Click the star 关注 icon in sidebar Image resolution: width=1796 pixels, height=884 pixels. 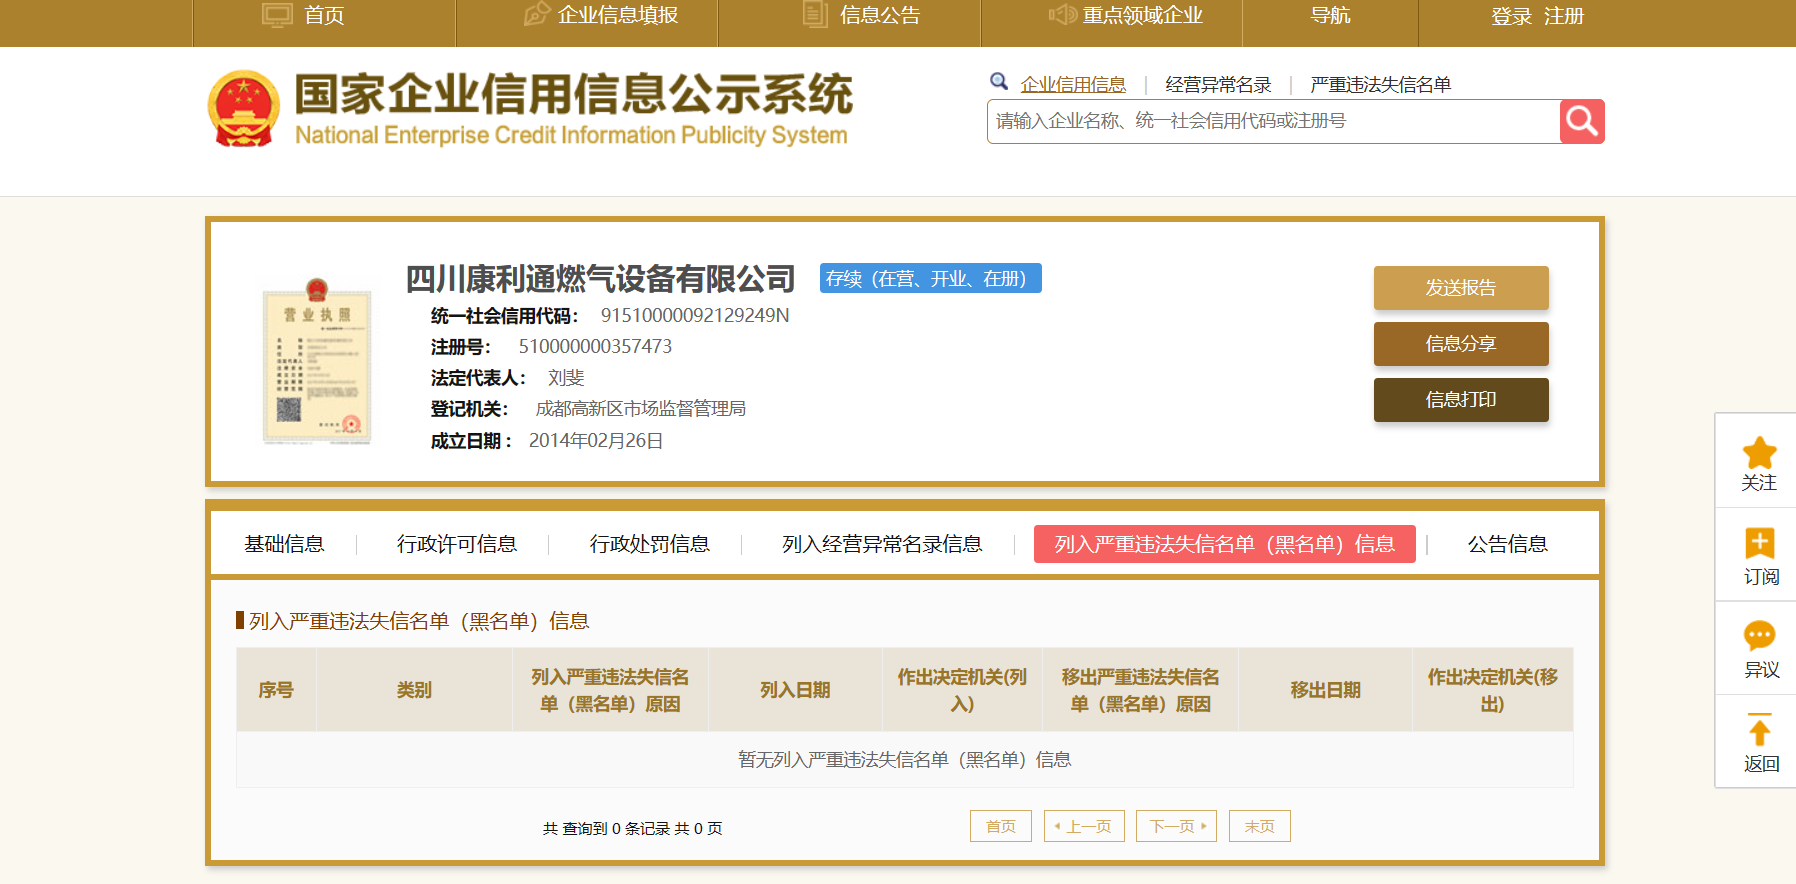click(1759, 453)
